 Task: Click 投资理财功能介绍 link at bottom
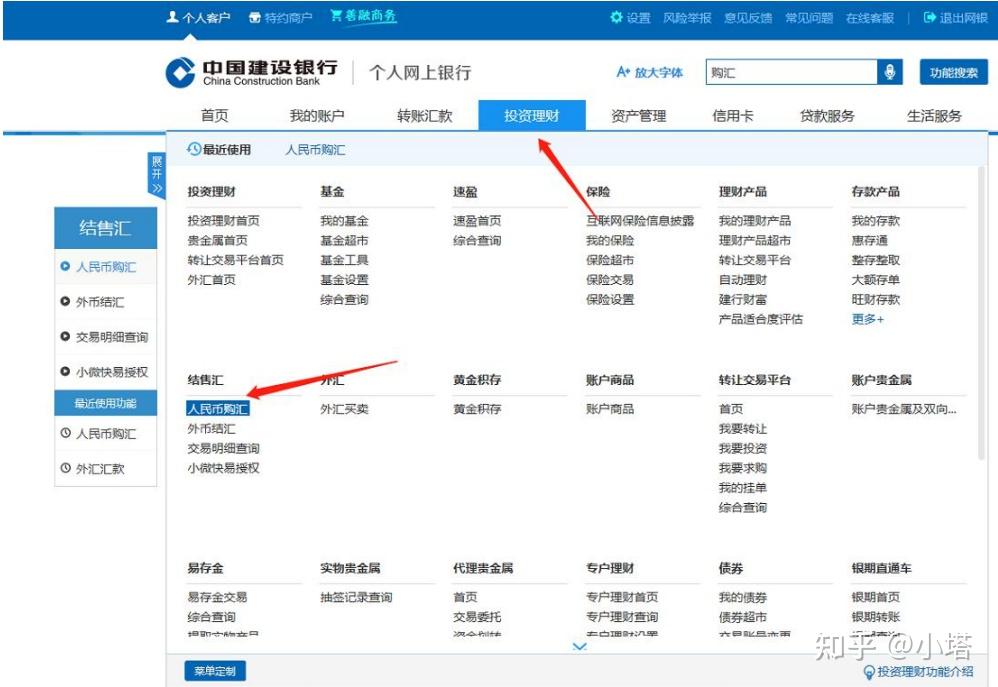point(918,672)
